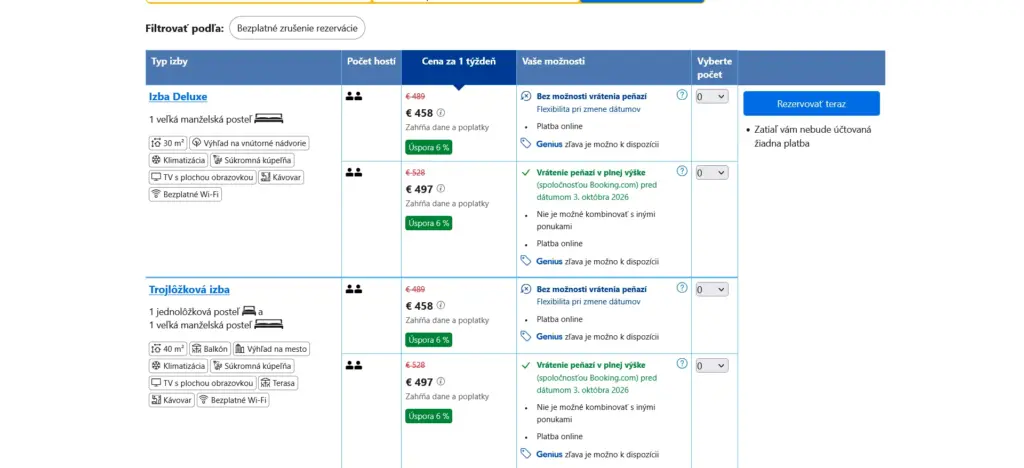The image size is (1024, 468).
Task: Click Úspora 6 % badge for Izba Deluxe € 497
Action: [428, 223]
